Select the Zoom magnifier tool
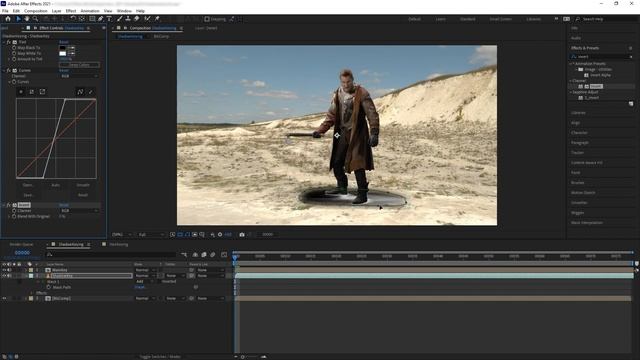 click(x=36, y=19)
